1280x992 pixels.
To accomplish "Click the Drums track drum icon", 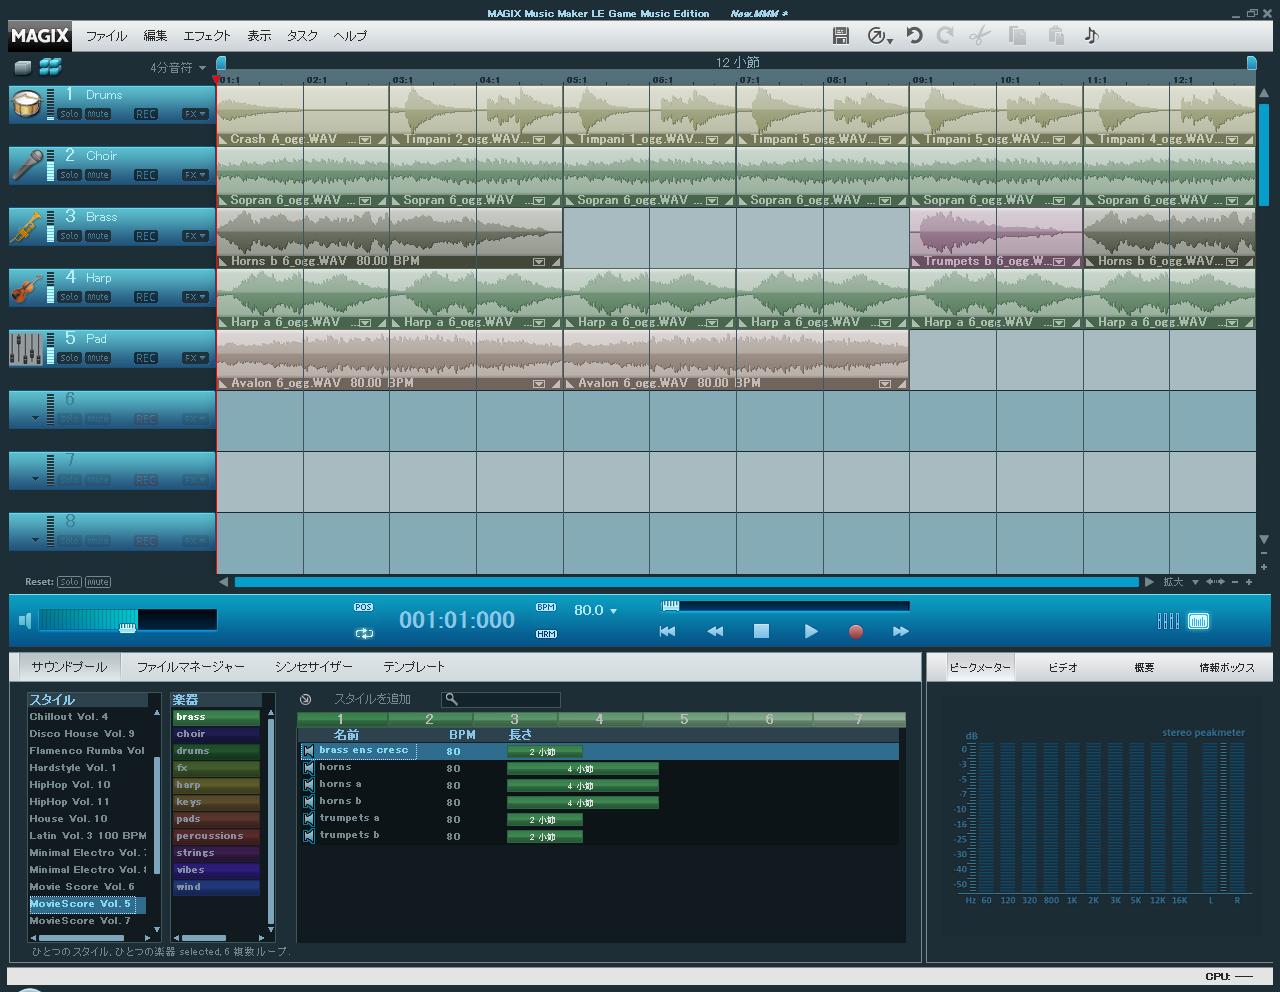I will tap(27, 104).
